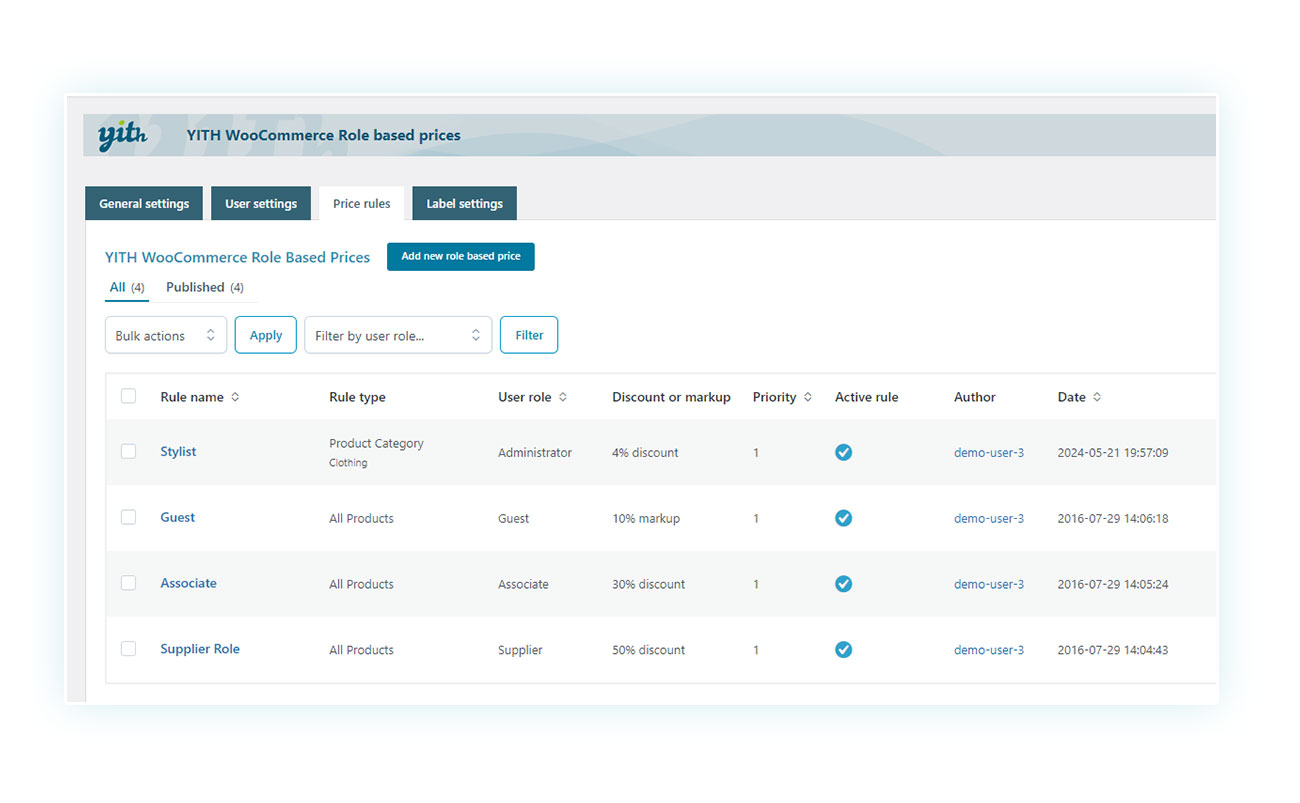Sort by Rule name column arrows
The height and width of the screenshot is (803, 1300).
pyautogui.click(x=235, y=397)
